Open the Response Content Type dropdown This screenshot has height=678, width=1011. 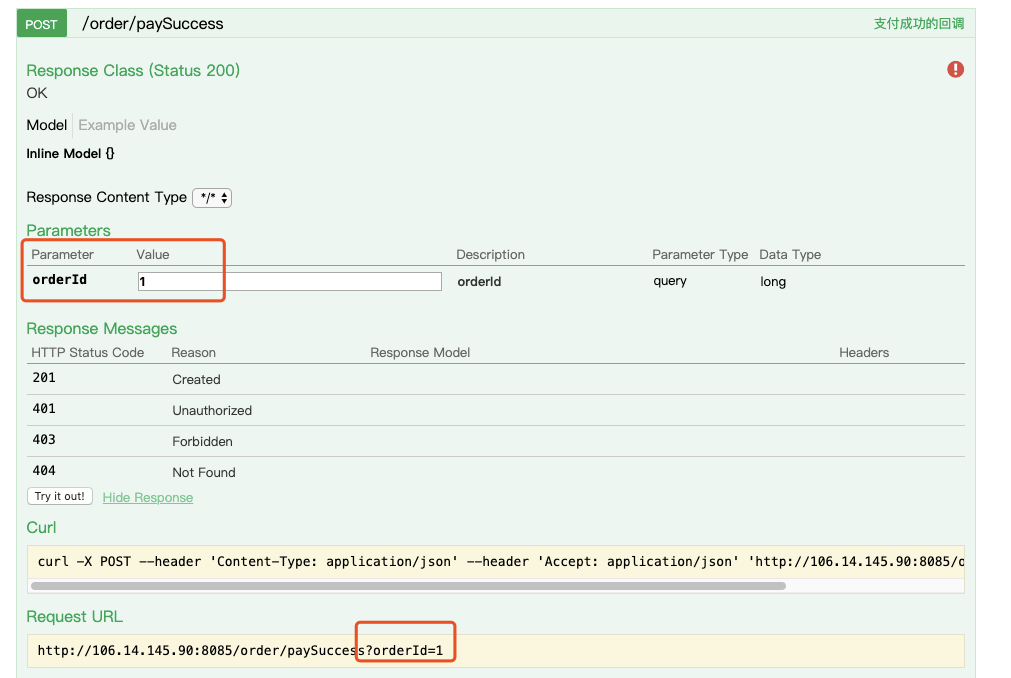[x=212, y=198]
